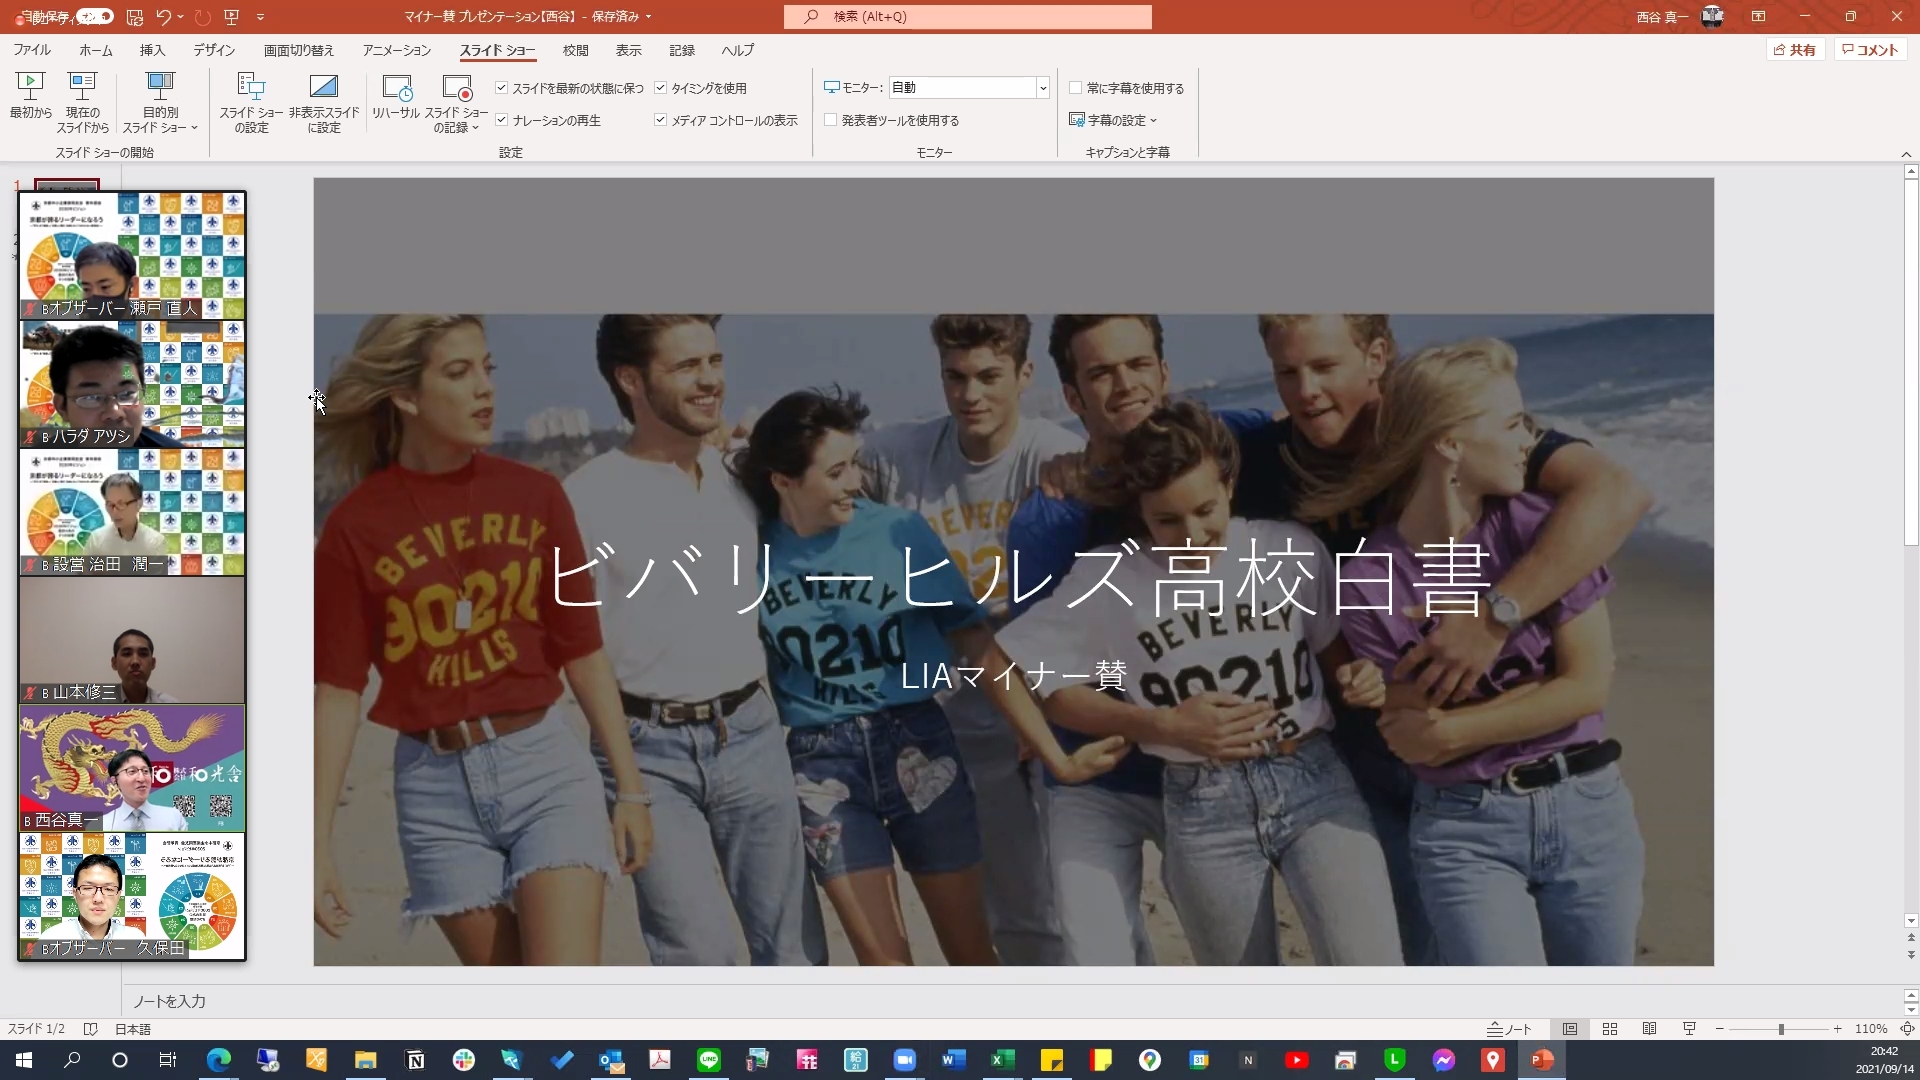Click the Save icon in title bar
This screenshot has width=1920, height=1080.
pos(135,17)
